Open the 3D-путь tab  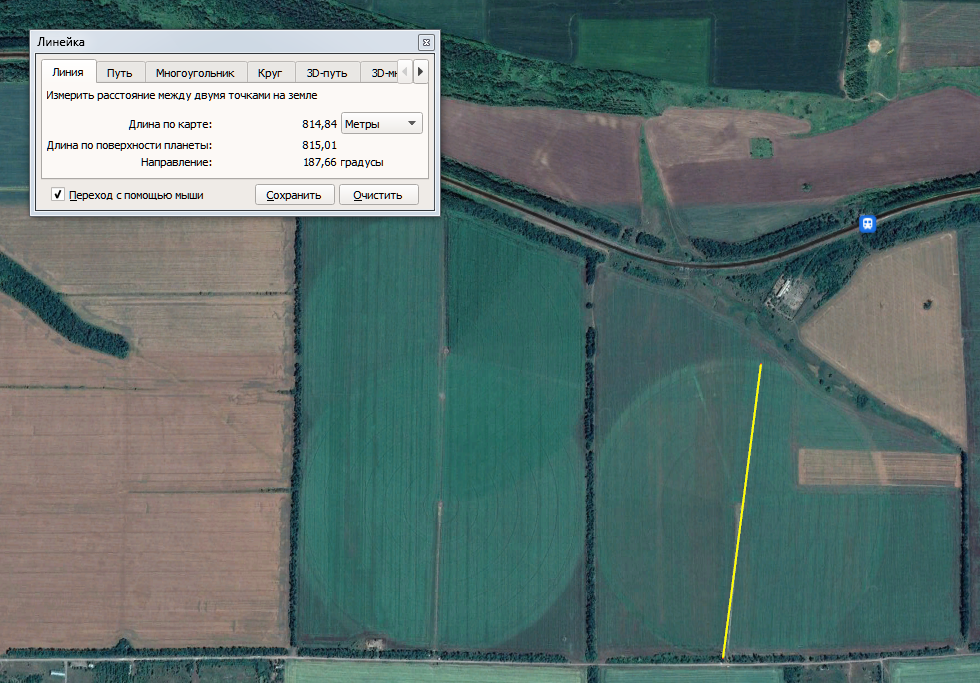(327, 73)
